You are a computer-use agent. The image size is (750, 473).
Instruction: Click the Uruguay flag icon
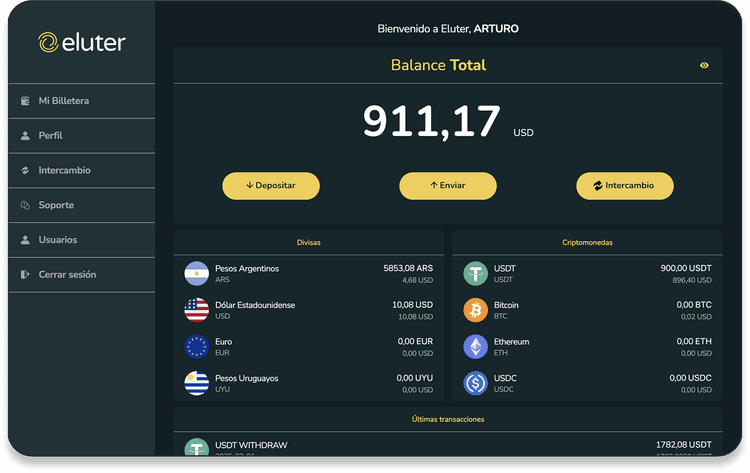point(196,383)
